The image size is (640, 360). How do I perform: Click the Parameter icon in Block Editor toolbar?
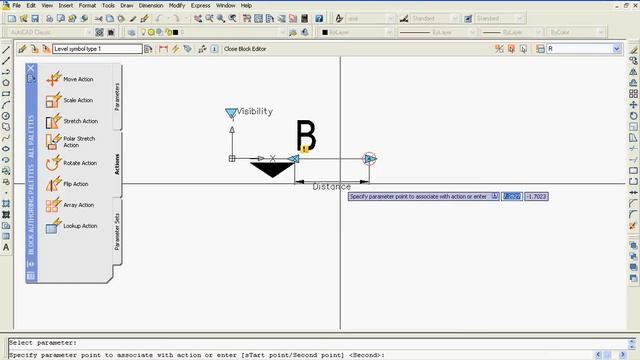pos(163,49)
